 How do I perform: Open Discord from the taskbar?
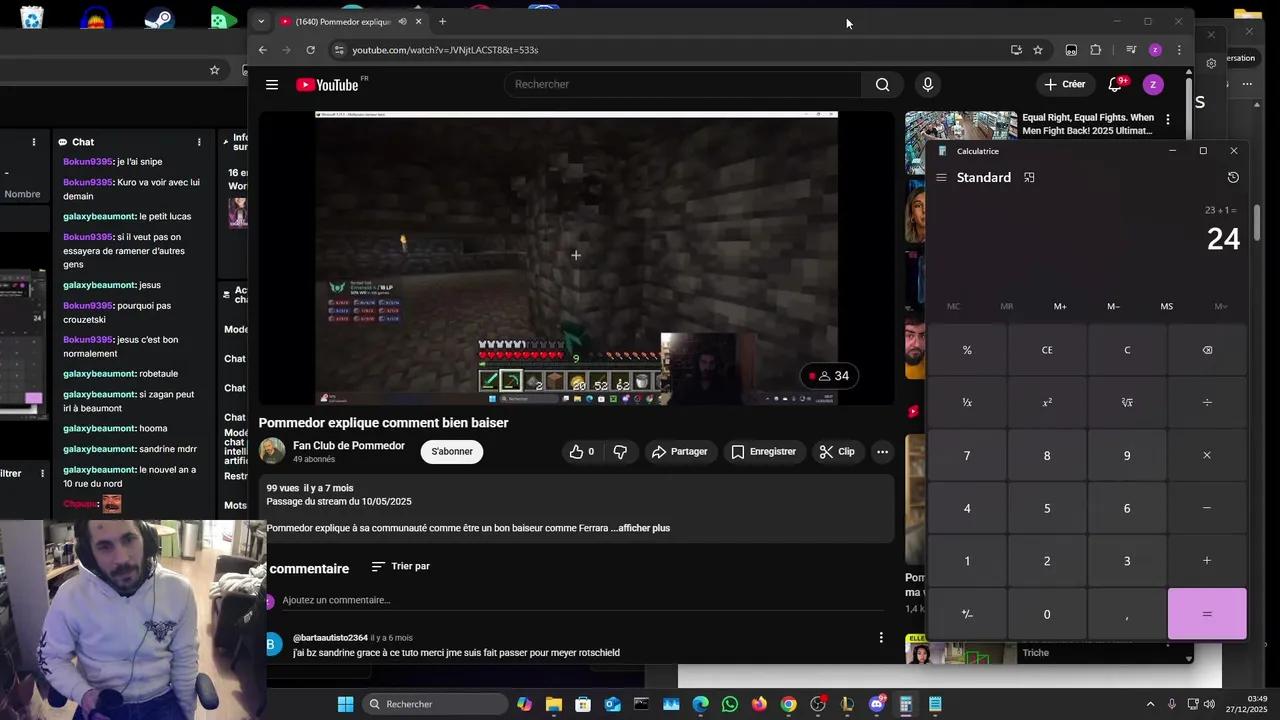click(x=877, y=704)
